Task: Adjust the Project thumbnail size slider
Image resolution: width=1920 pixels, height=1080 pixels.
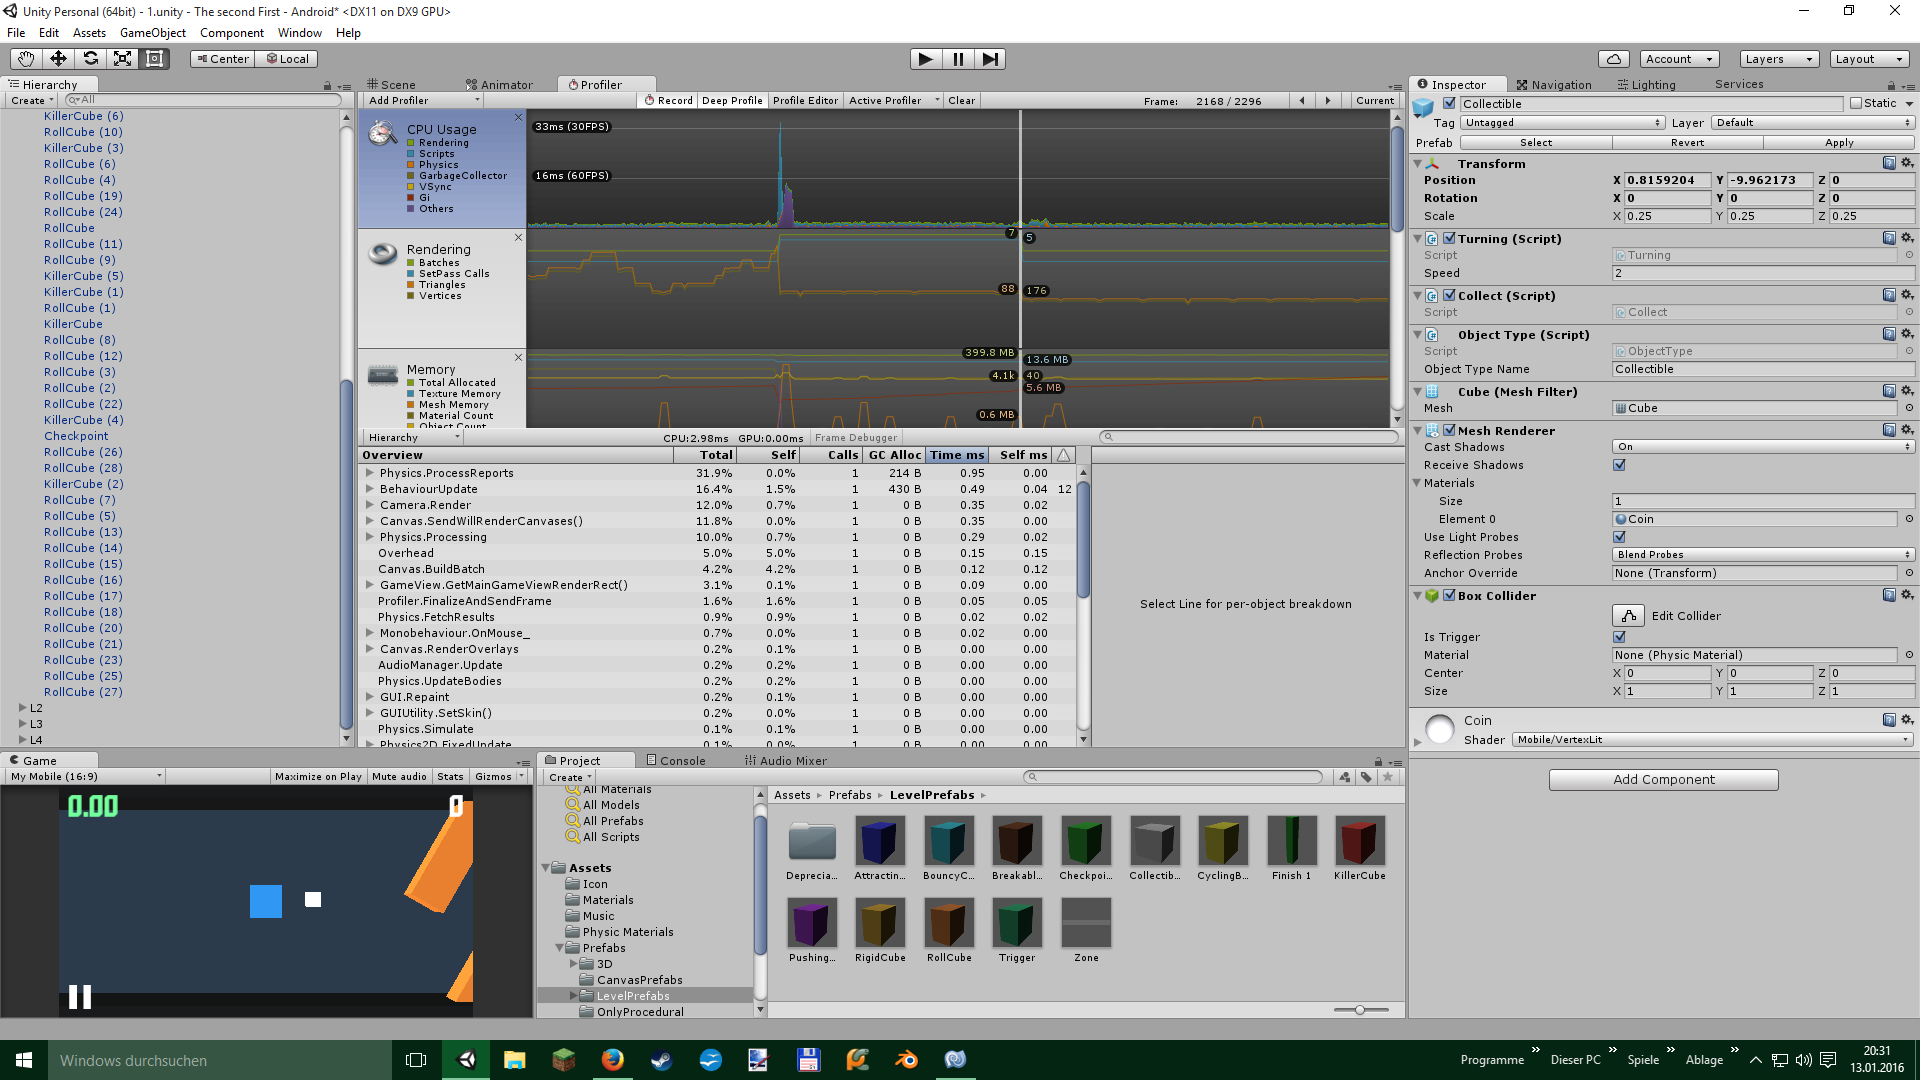Action: click(1361, 1010)
